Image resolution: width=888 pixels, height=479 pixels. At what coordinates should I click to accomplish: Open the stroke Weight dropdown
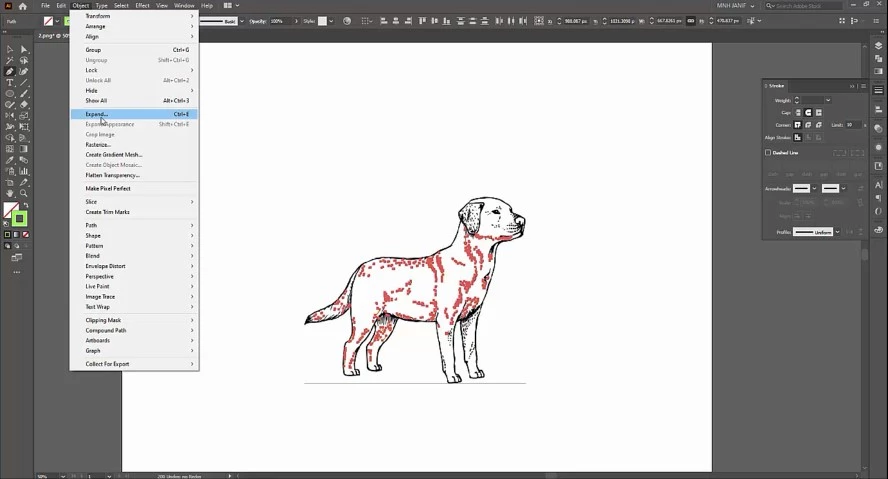pos(828,100)
